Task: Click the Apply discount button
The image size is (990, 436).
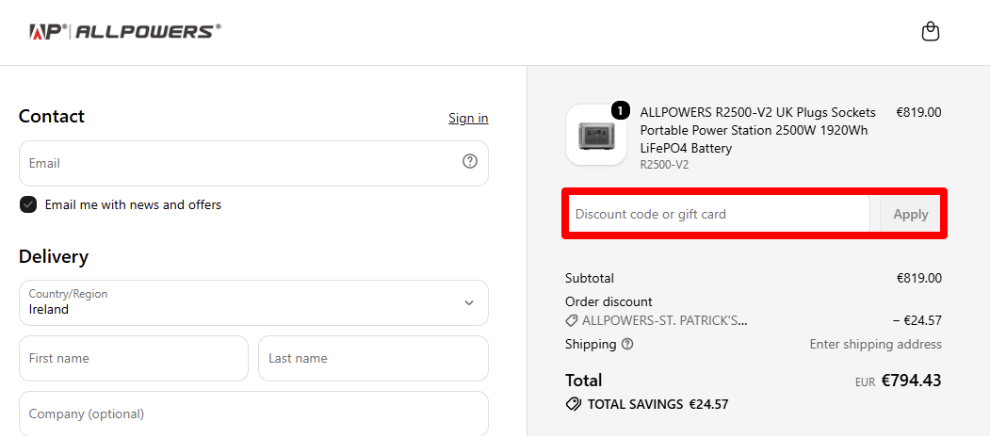Action: (910, 214)
